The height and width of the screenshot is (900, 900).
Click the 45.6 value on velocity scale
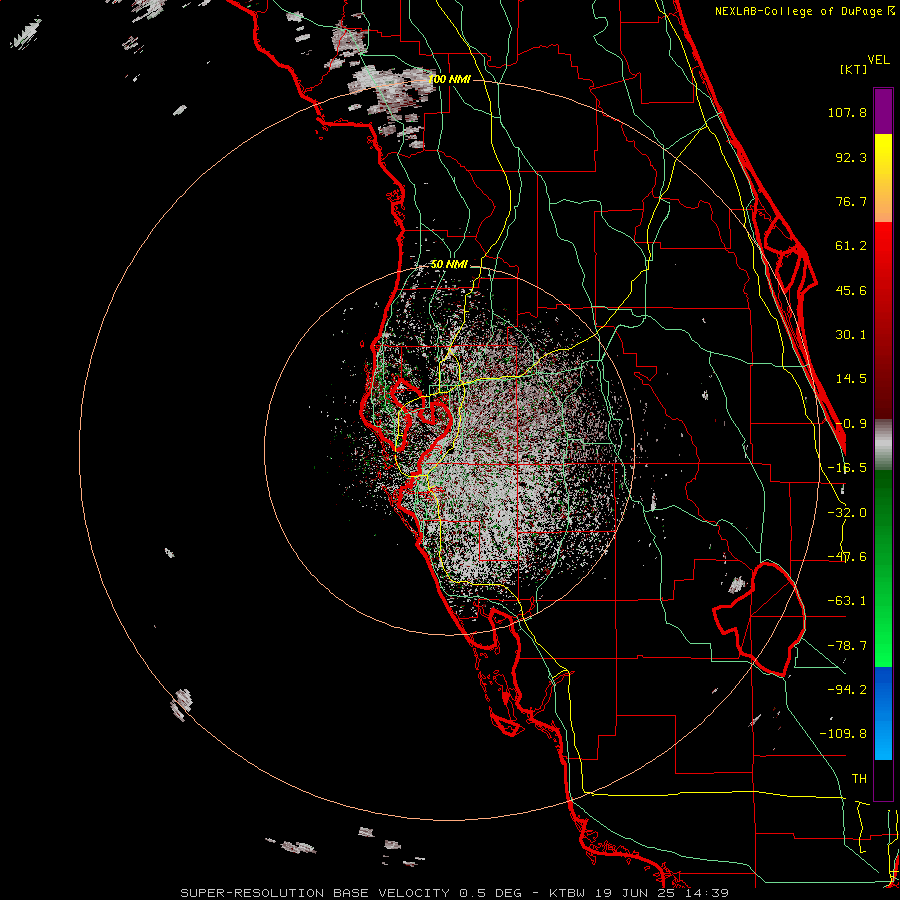(851, 290)
